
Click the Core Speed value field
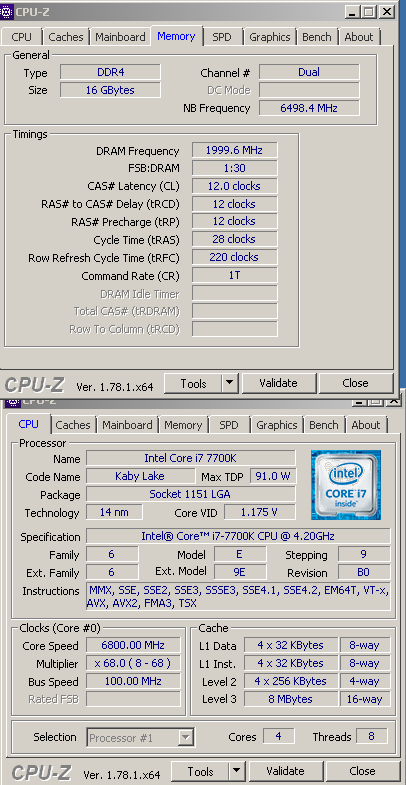[x=133, y=645]
